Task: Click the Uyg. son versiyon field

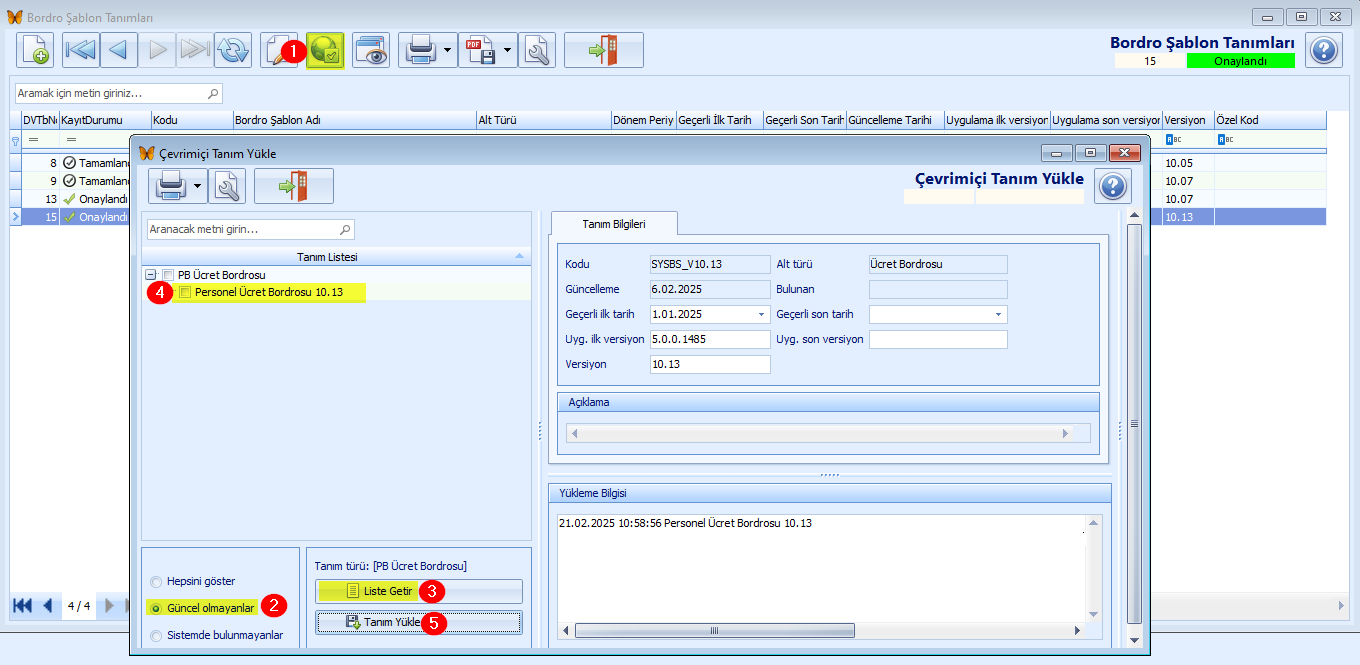Action: (938, 339)
